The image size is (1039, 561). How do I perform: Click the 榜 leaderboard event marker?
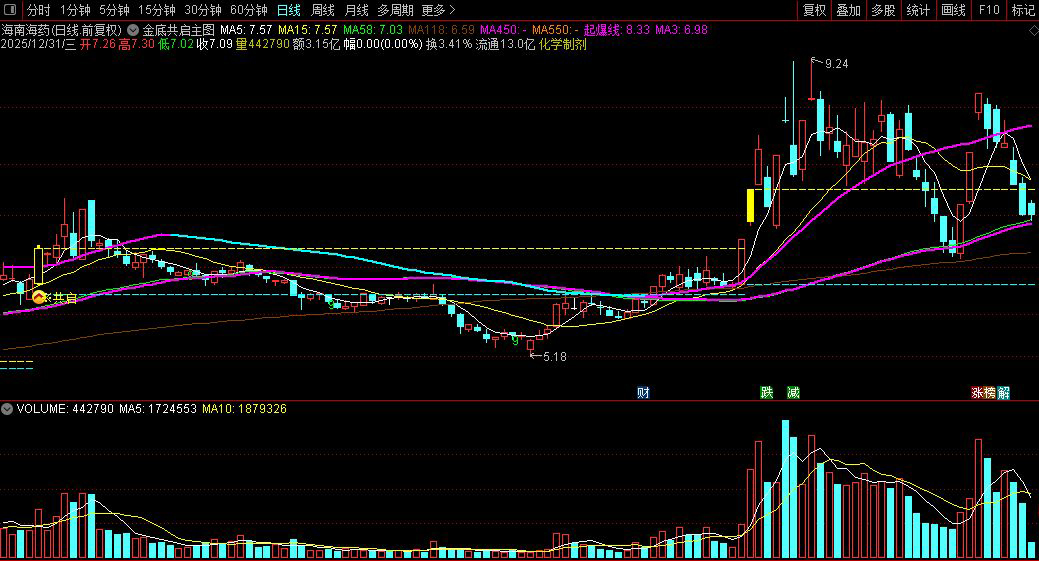point(991,393)
